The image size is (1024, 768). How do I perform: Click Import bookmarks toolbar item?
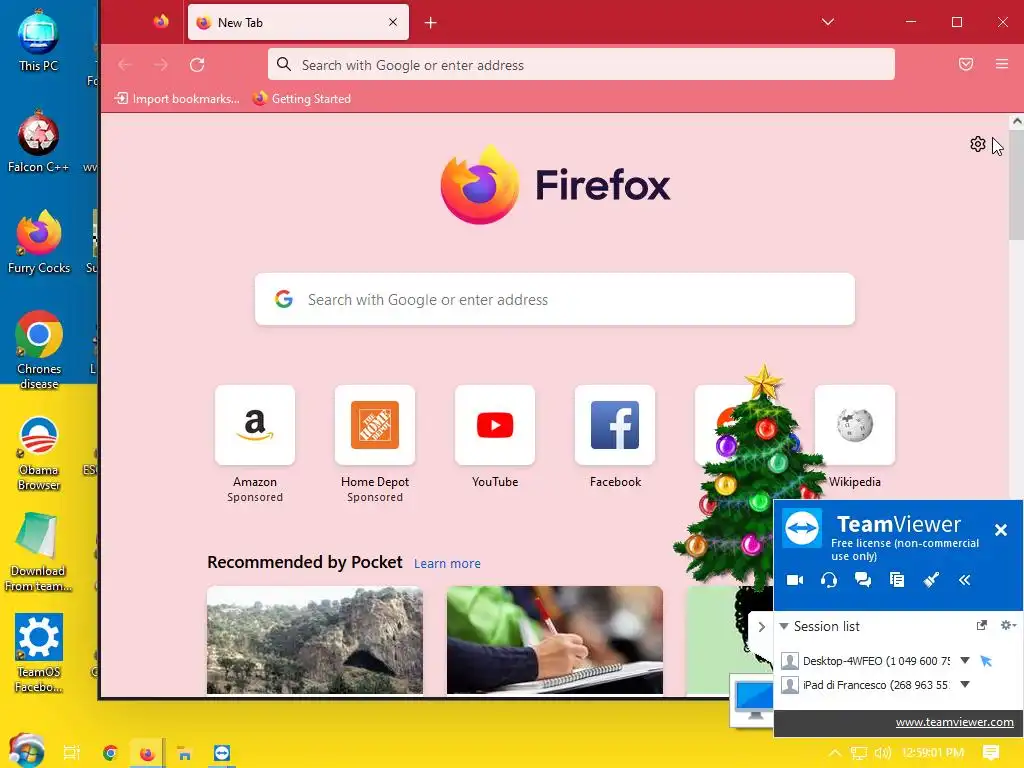click(177, 99)
